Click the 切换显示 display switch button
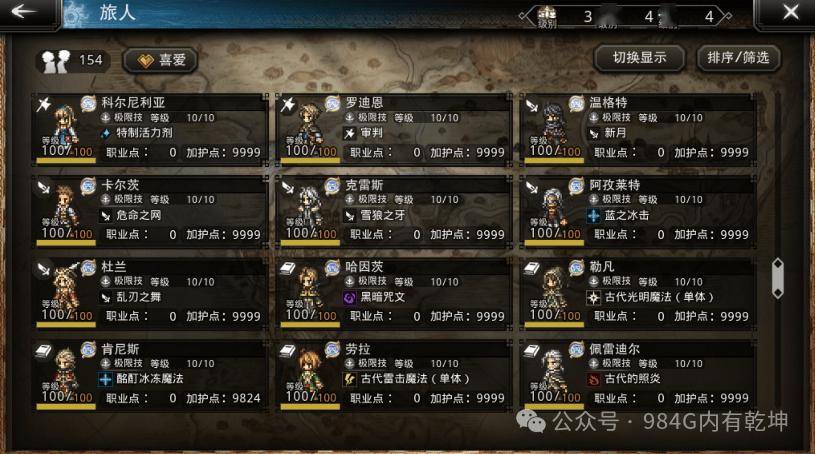Image resolution: width=815 pixels, height=454 pixels. pyautogui.click(x=639, y=58)
